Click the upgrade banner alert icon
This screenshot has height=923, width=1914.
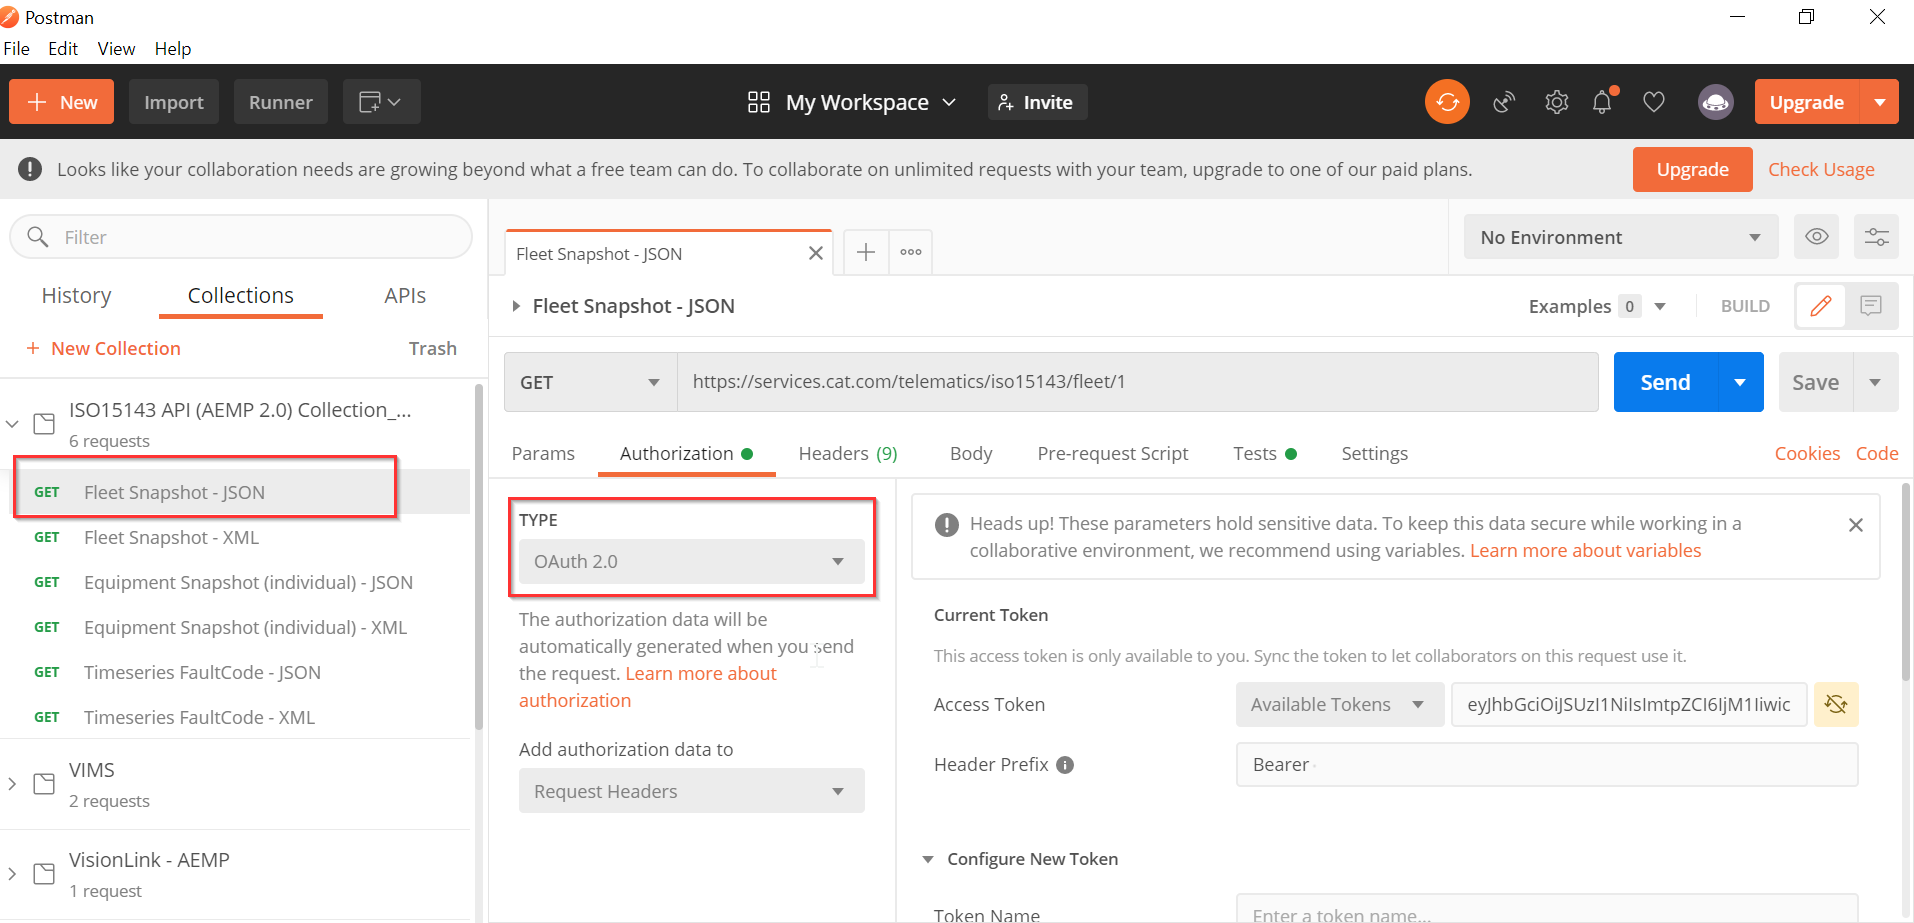(x=30, y=169)
